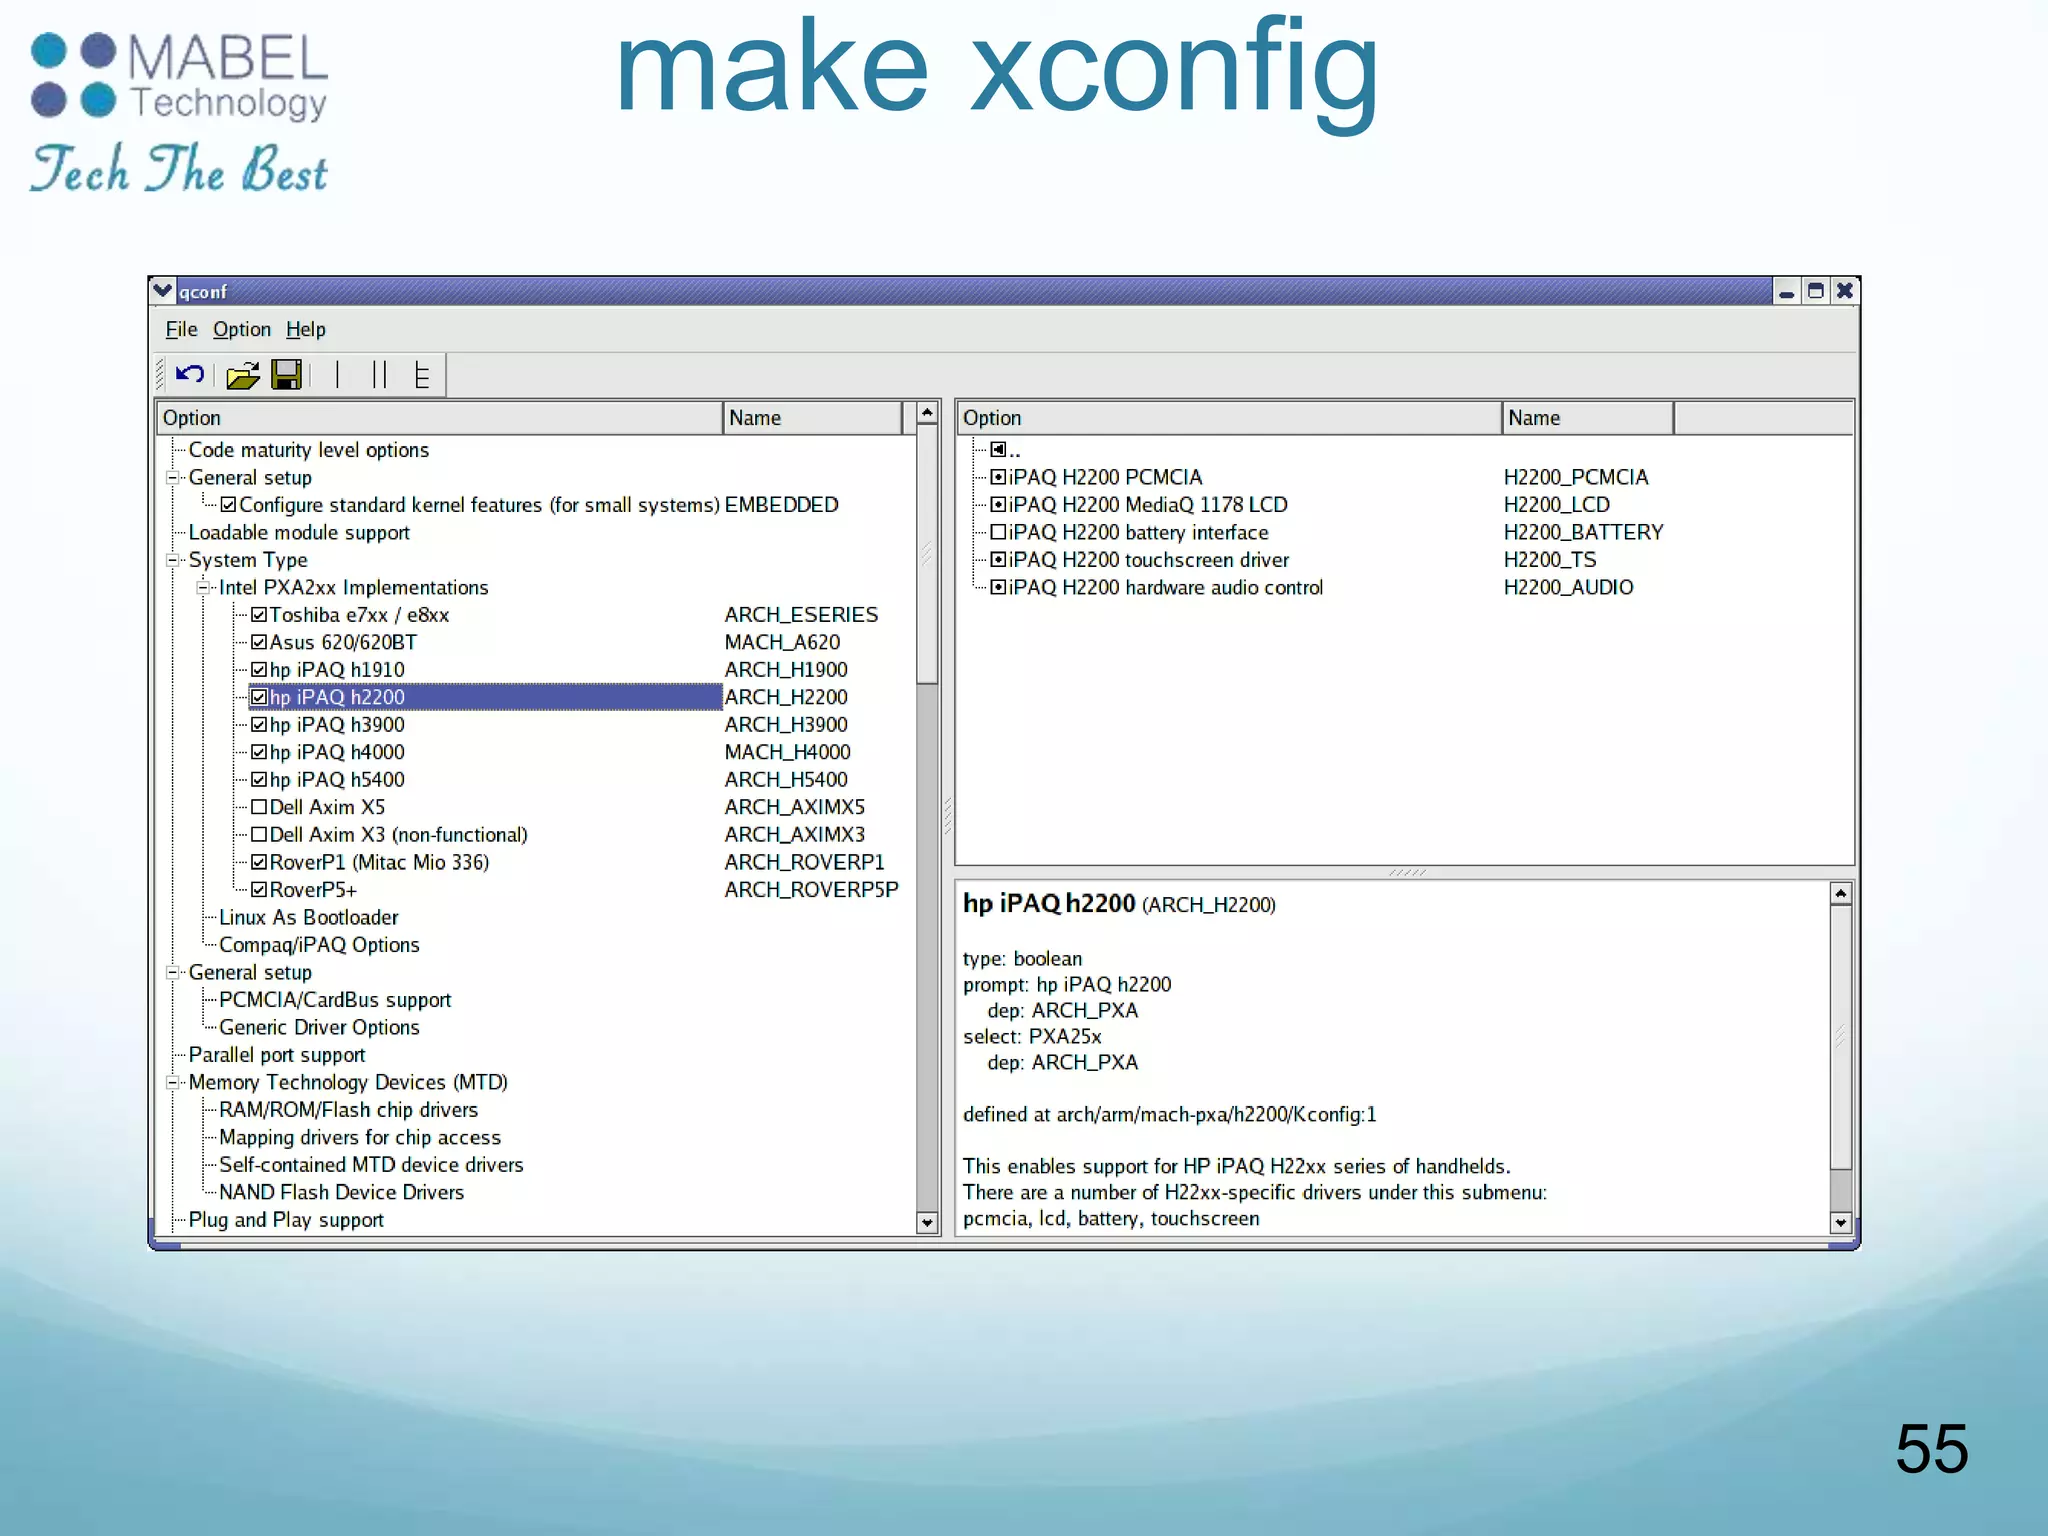This screenshot has width=2048, height=1536.
Task: Click the left pane Name column header
Action: tap(812, 418)
